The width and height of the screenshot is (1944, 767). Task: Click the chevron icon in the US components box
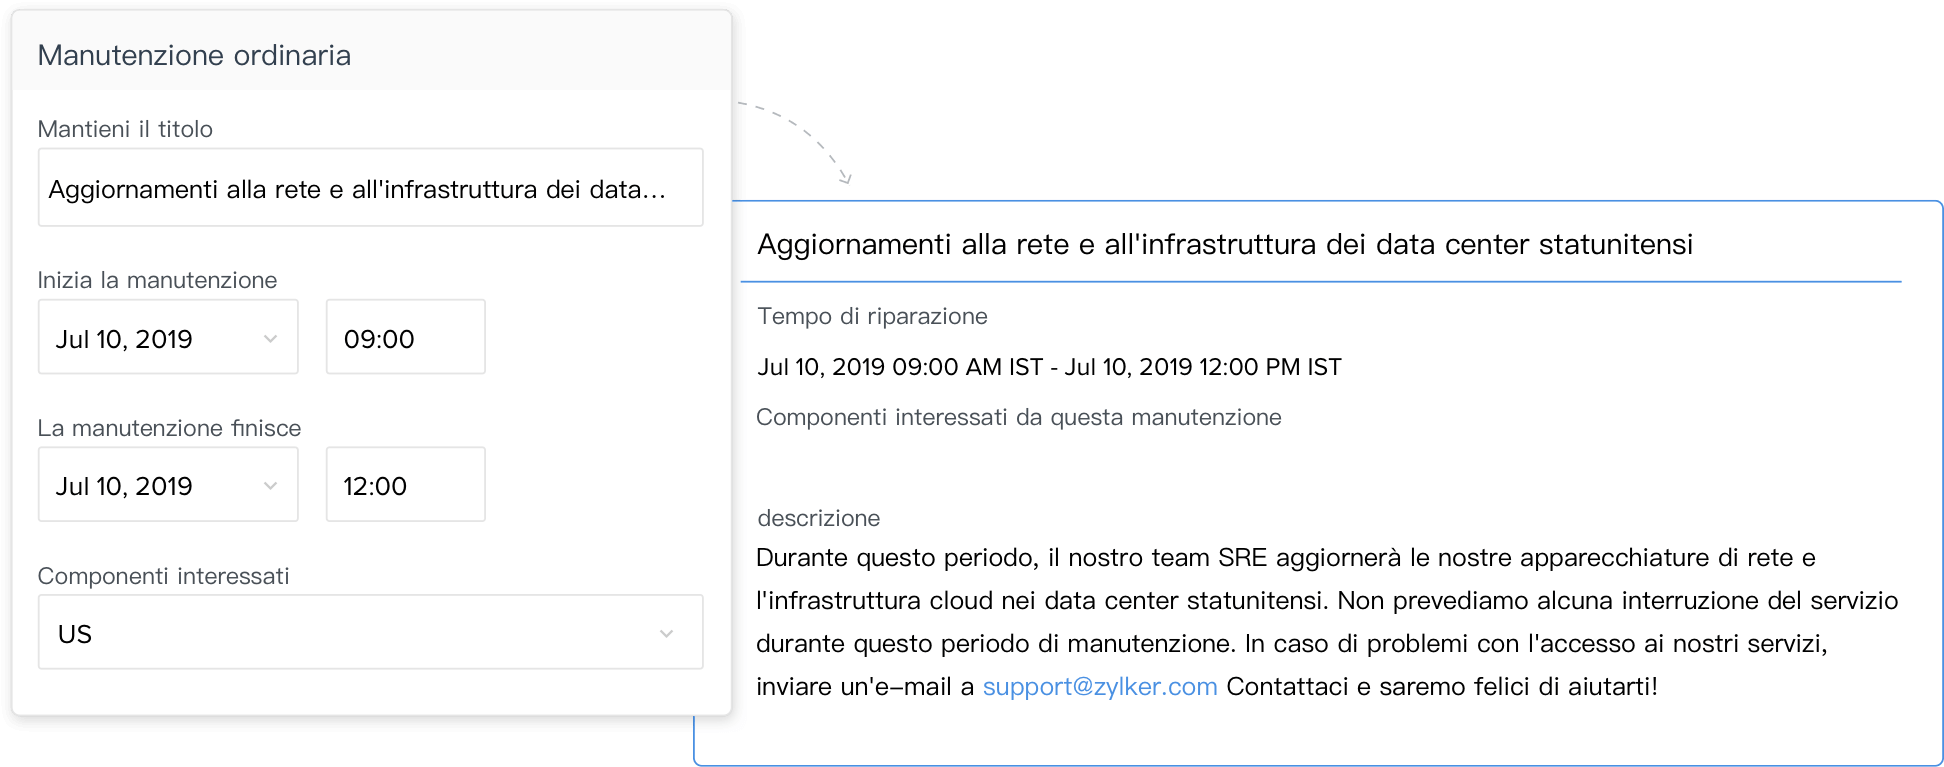click(x=666, y=634)
